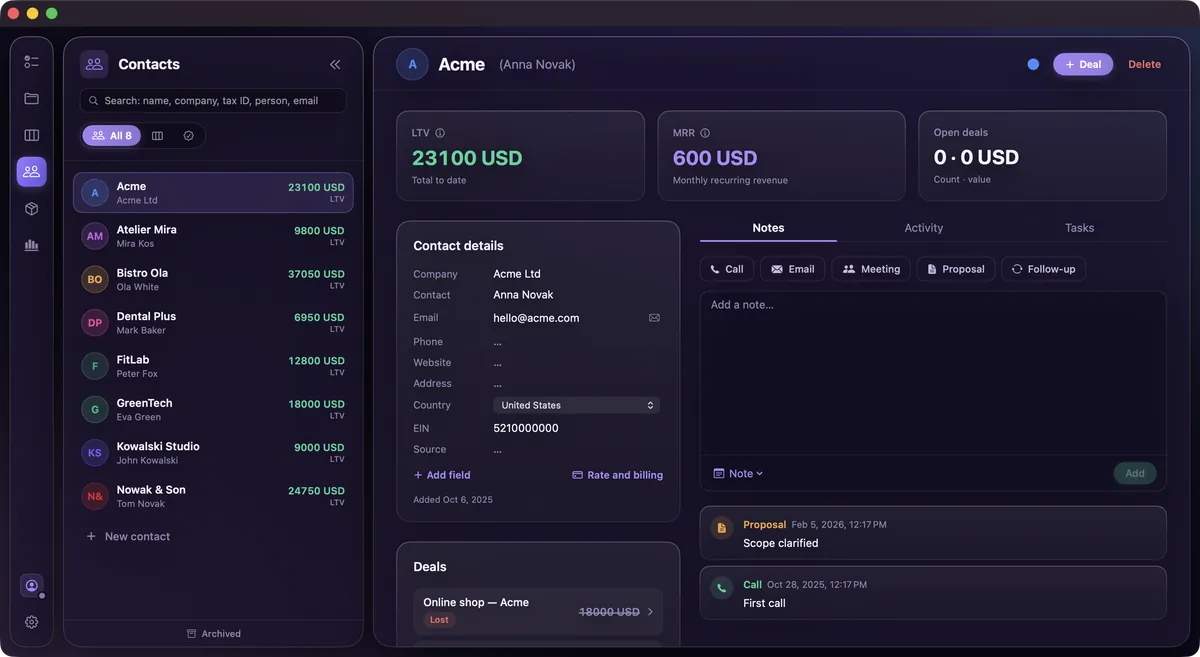This screenshot has width=1200, height=657.
Task: Click the Call quick note button
Action: click(x=727, y=269)
